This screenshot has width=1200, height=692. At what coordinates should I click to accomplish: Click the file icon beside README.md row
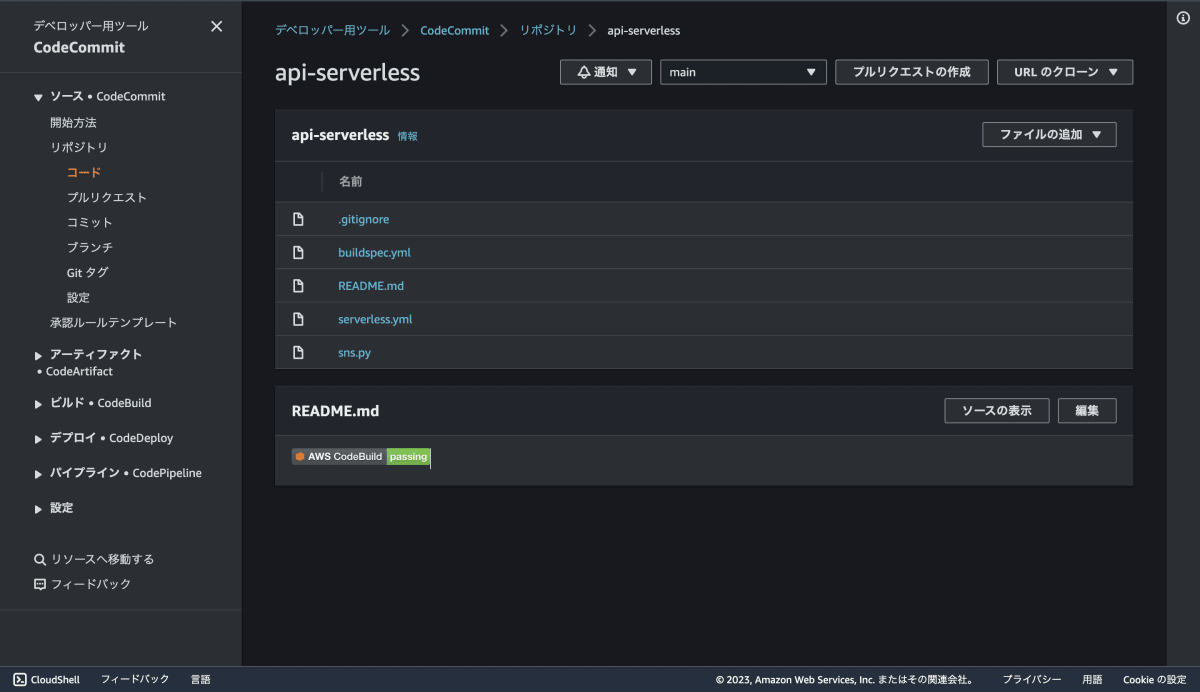(298, 286)
